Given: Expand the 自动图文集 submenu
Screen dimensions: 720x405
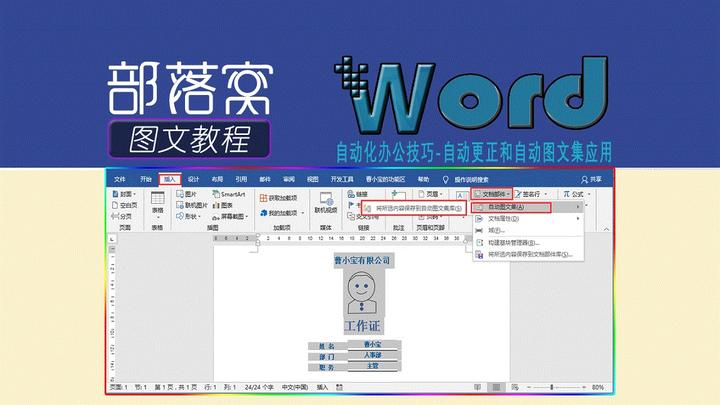Looking at the screenshot, I should coord(528,207).
